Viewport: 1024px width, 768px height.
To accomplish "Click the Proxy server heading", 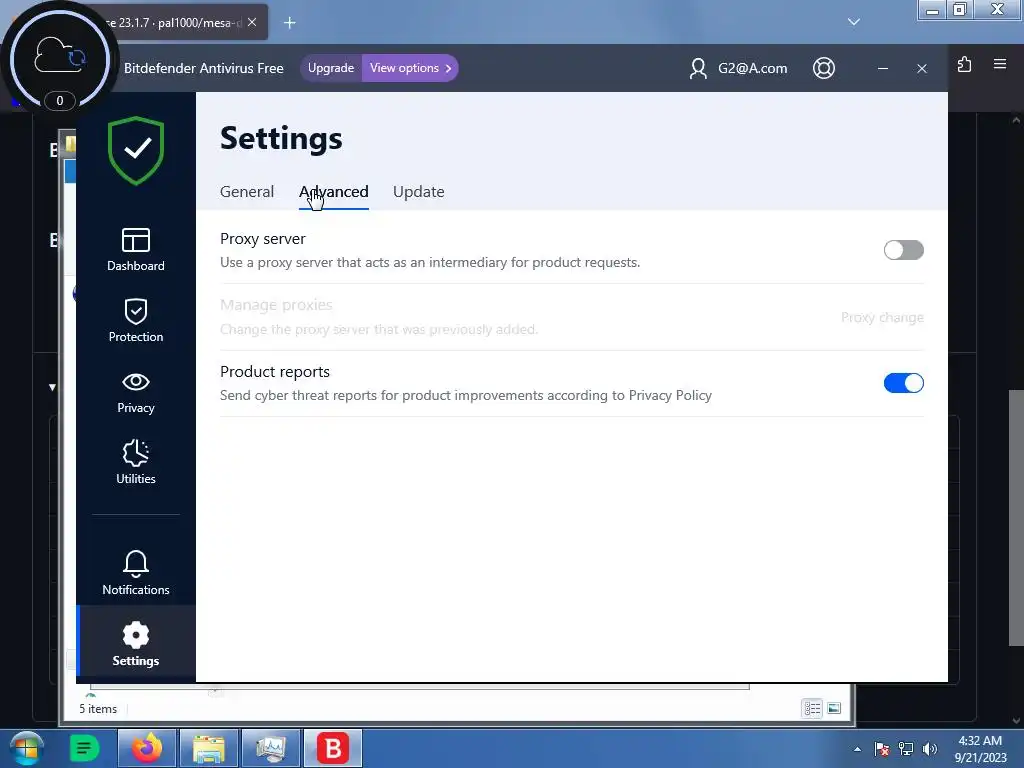I will point(263,239).
